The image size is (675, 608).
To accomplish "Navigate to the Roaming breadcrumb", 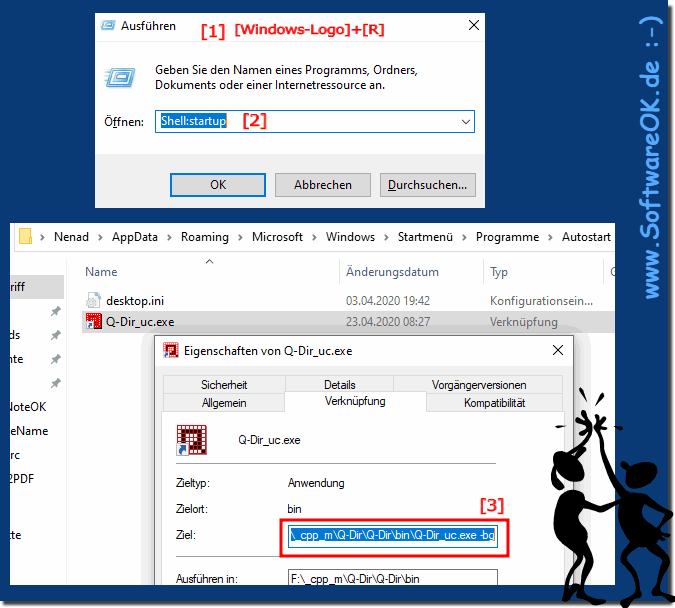I will 204,237.
